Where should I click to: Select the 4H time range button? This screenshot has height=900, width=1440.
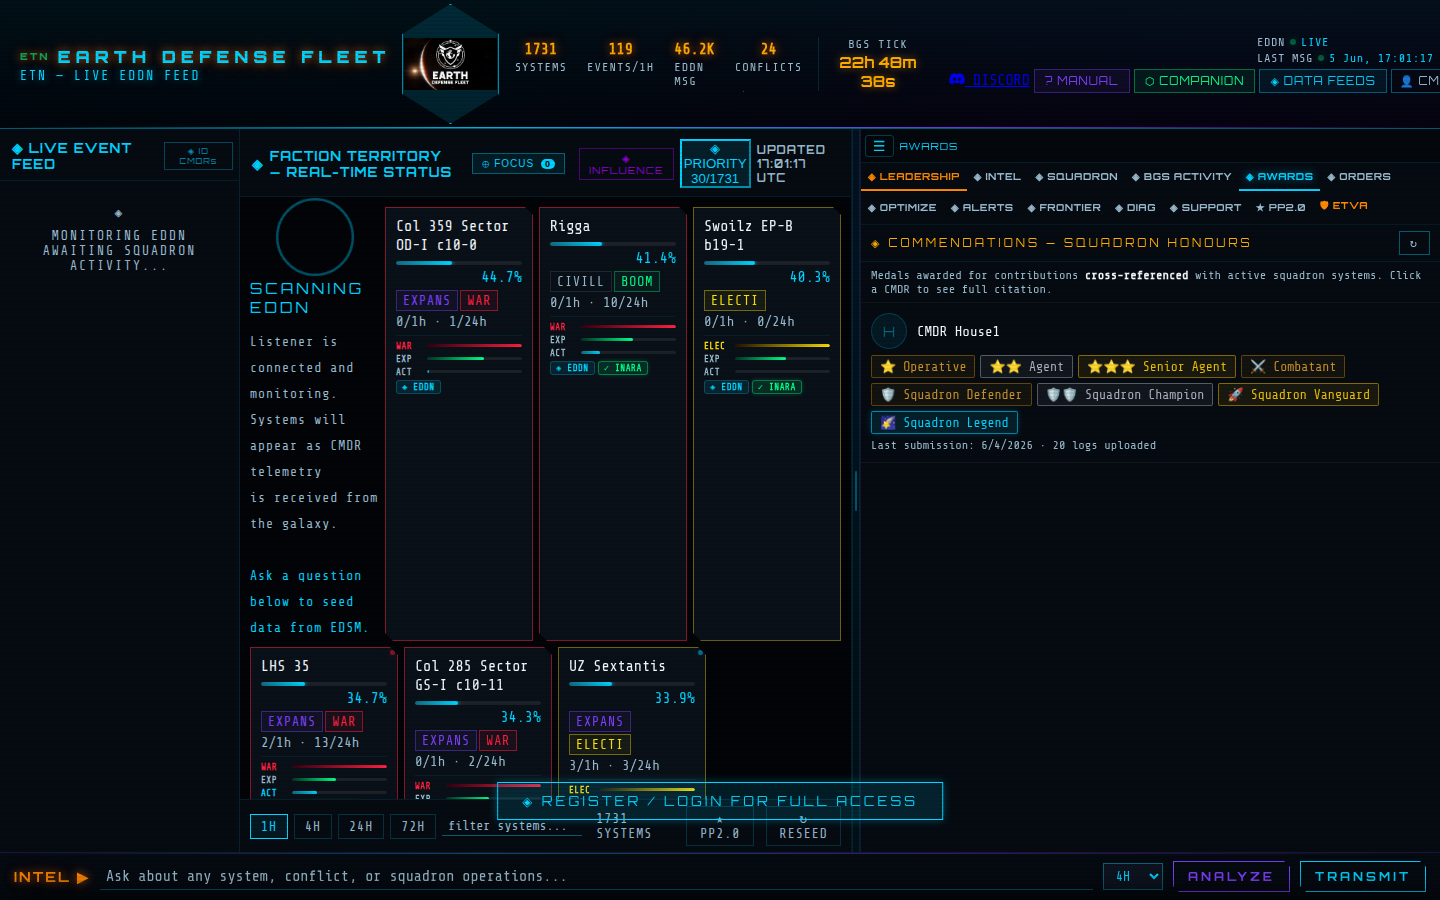(x=313, y=827)
